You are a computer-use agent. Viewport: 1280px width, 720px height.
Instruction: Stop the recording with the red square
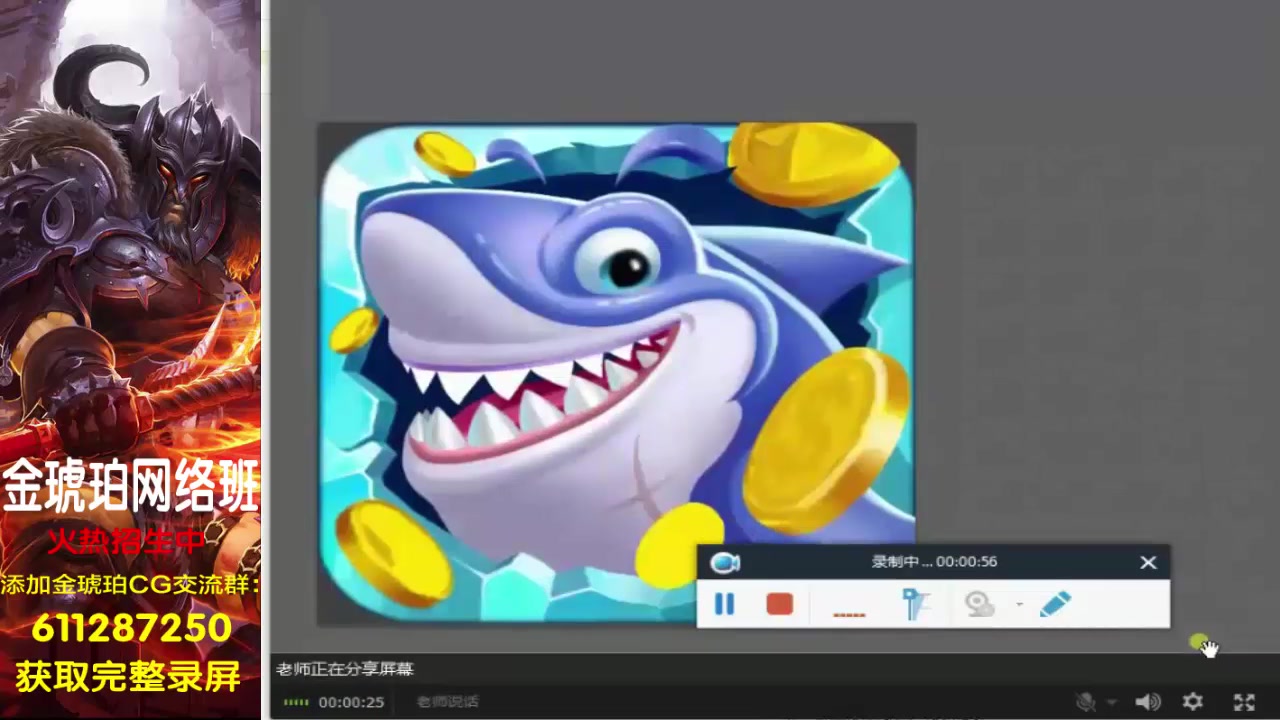coord(779,604)
